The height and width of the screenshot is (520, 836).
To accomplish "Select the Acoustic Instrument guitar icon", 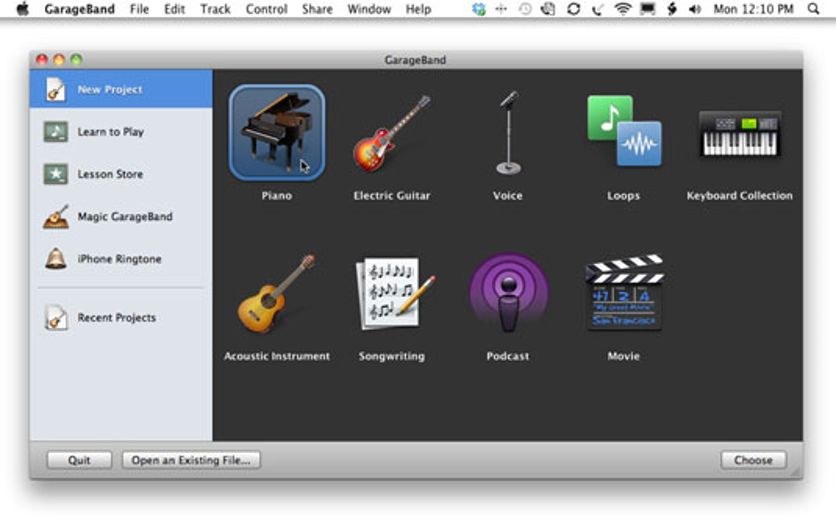I will 276,294.
